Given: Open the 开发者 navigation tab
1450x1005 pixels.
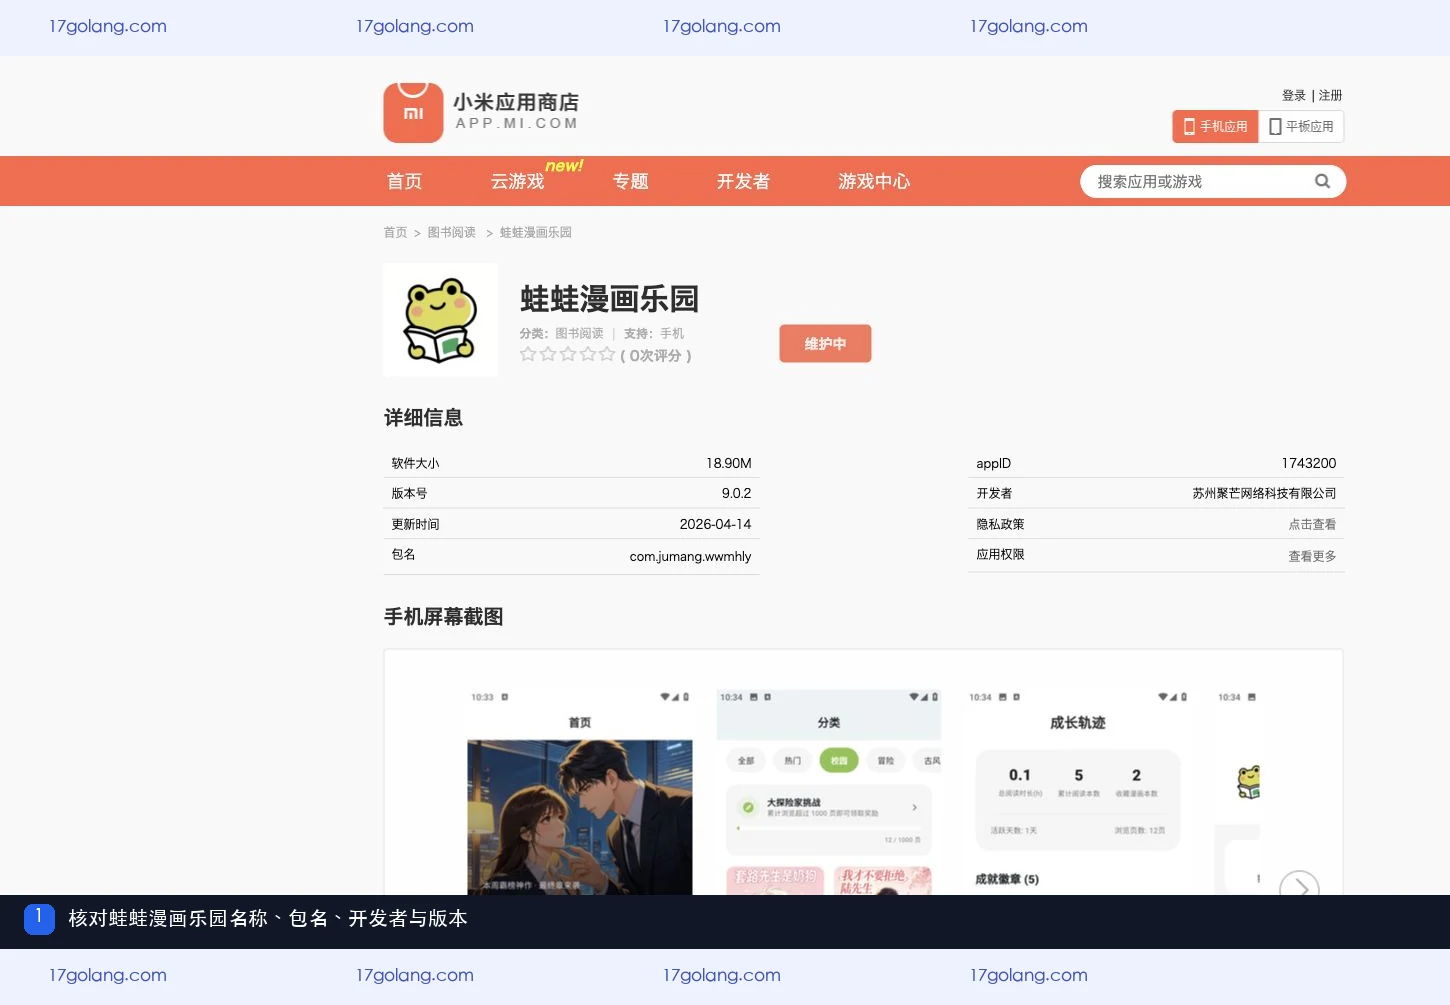Looking at the screenshot, I should [x=743, y=181].
